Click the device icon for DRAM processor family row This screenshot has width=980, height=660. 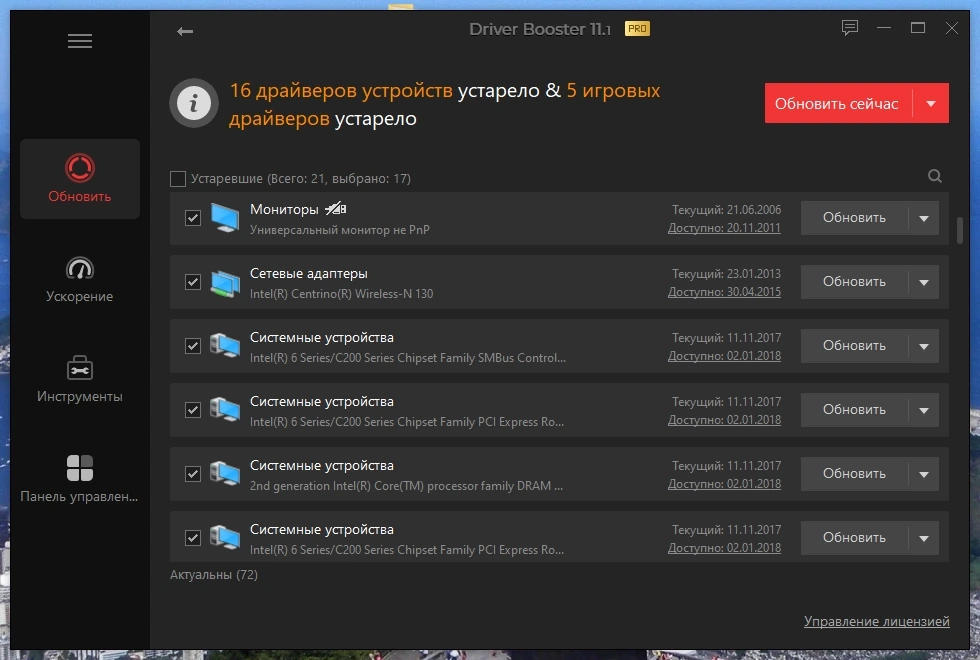[225, 474]
